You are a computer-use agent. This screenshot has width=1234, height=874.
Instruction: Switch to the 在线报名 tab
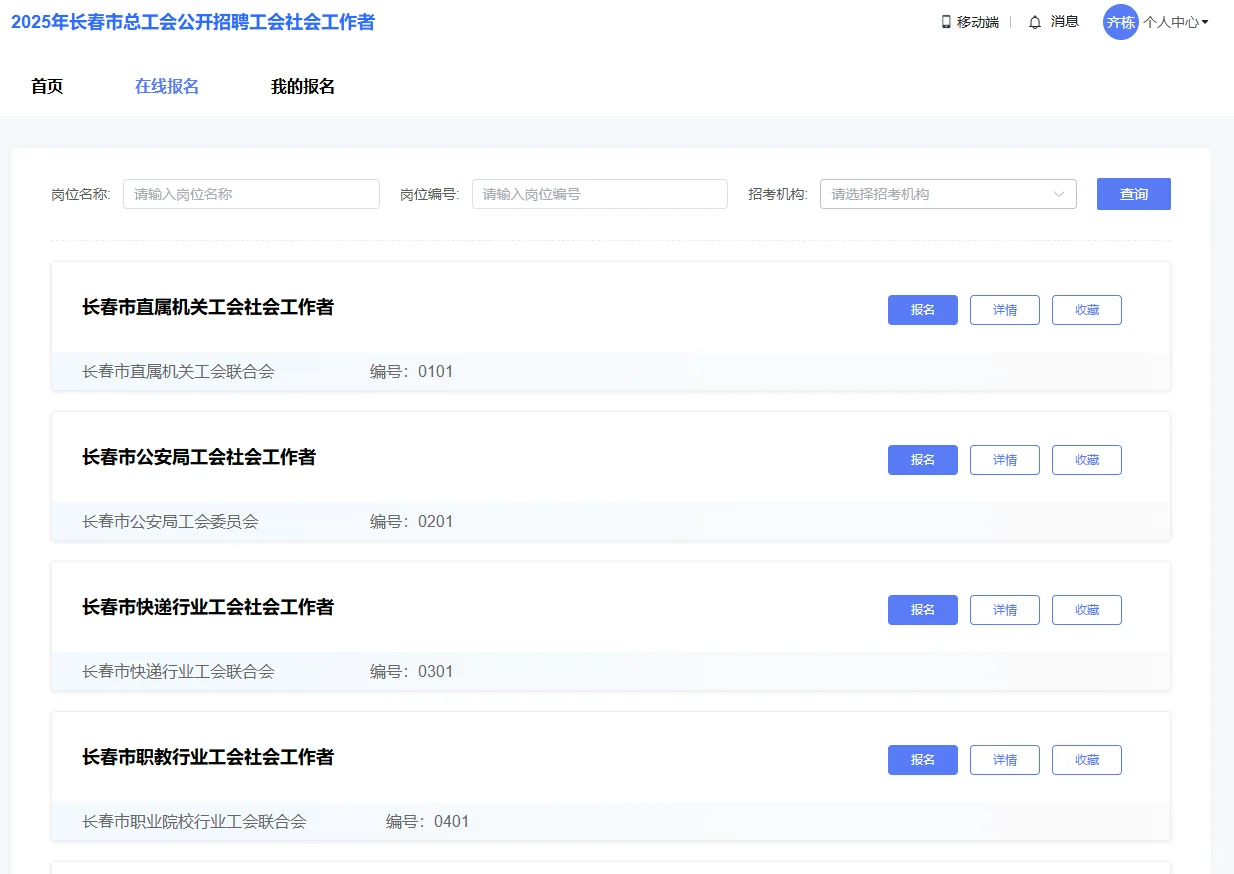[x=165, y=86]
